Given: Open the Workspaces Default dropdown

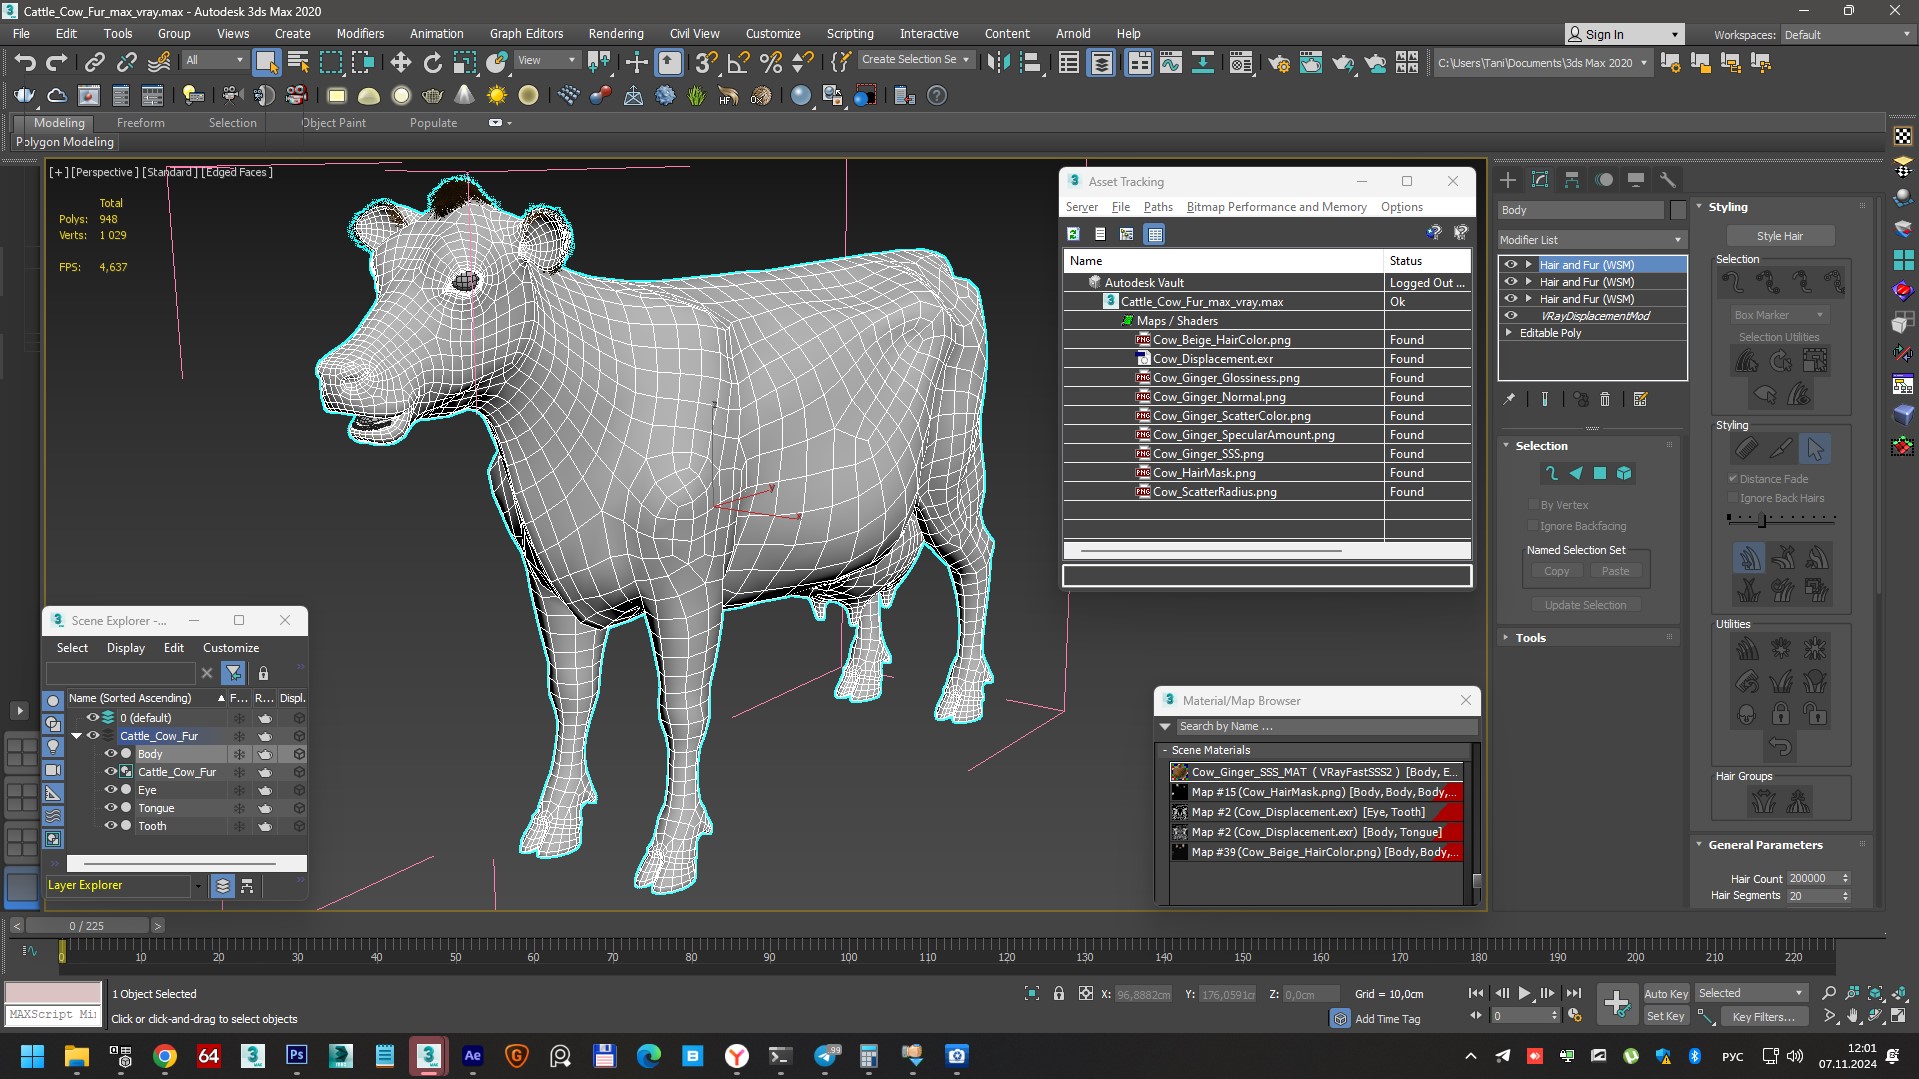Looking at the screenshot, I should coord(1847,35).
